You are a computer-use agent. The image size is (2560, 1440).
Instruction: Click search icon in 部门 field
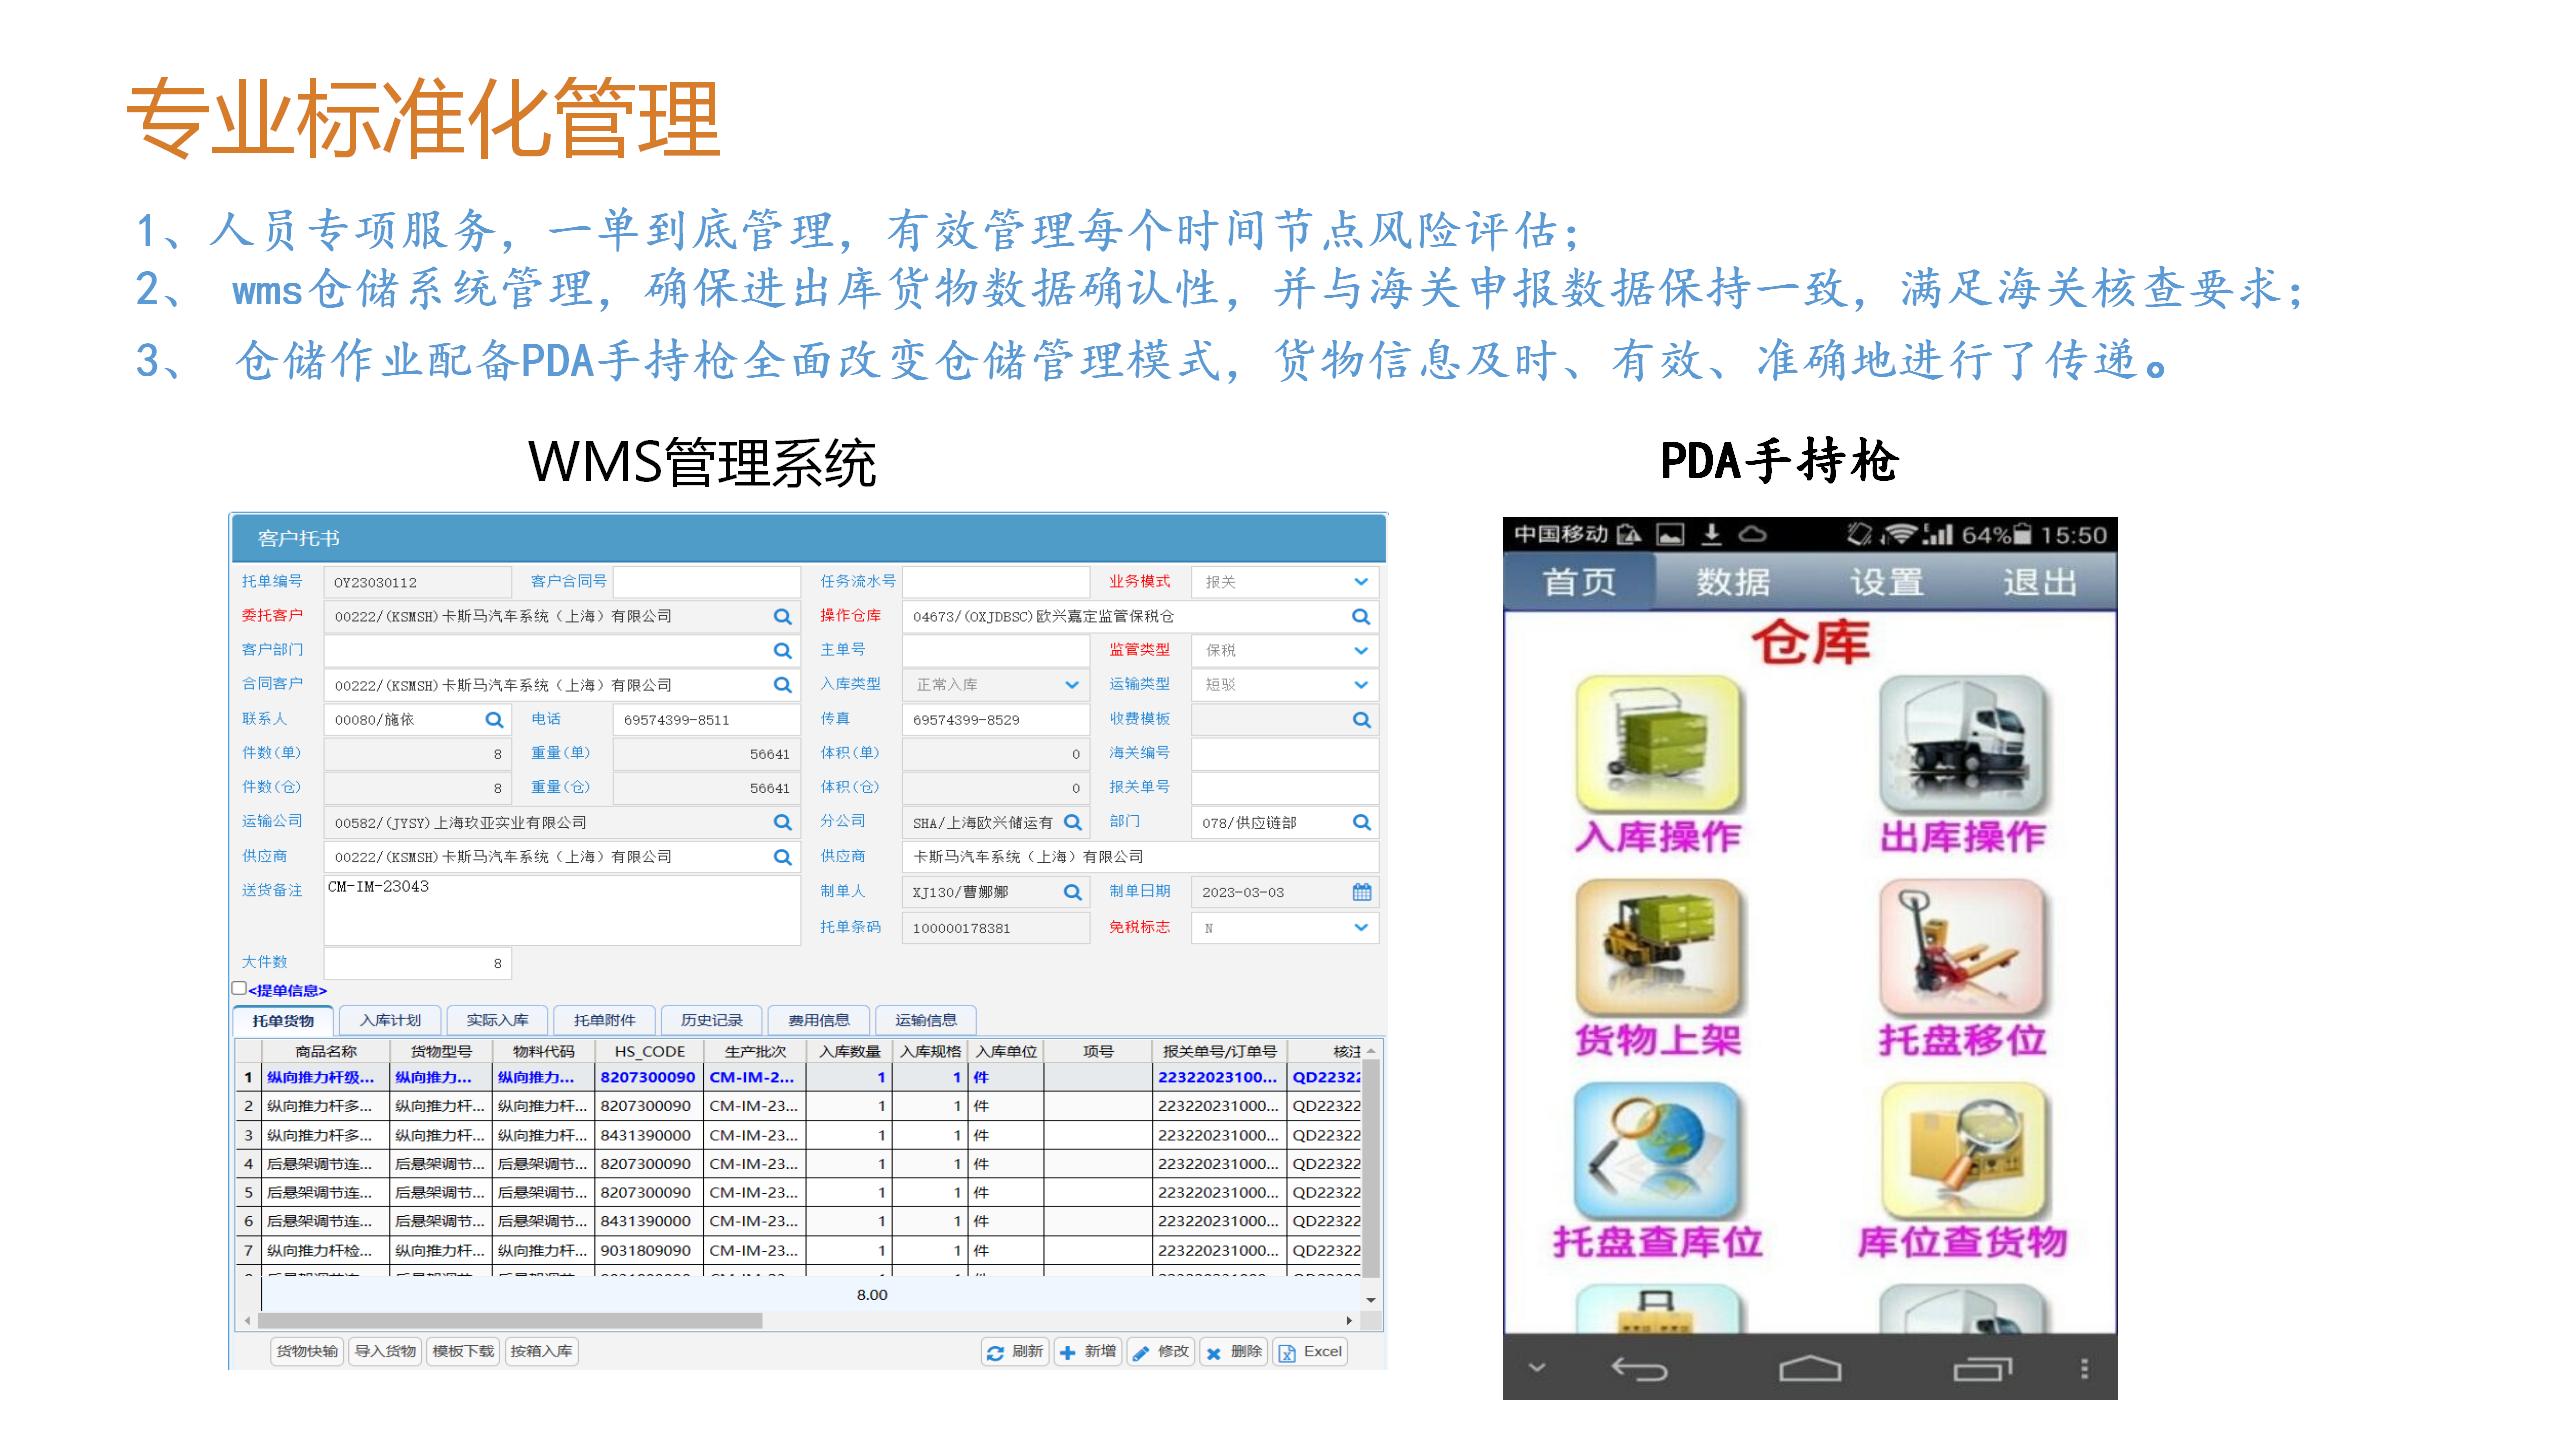[1361, 822]
